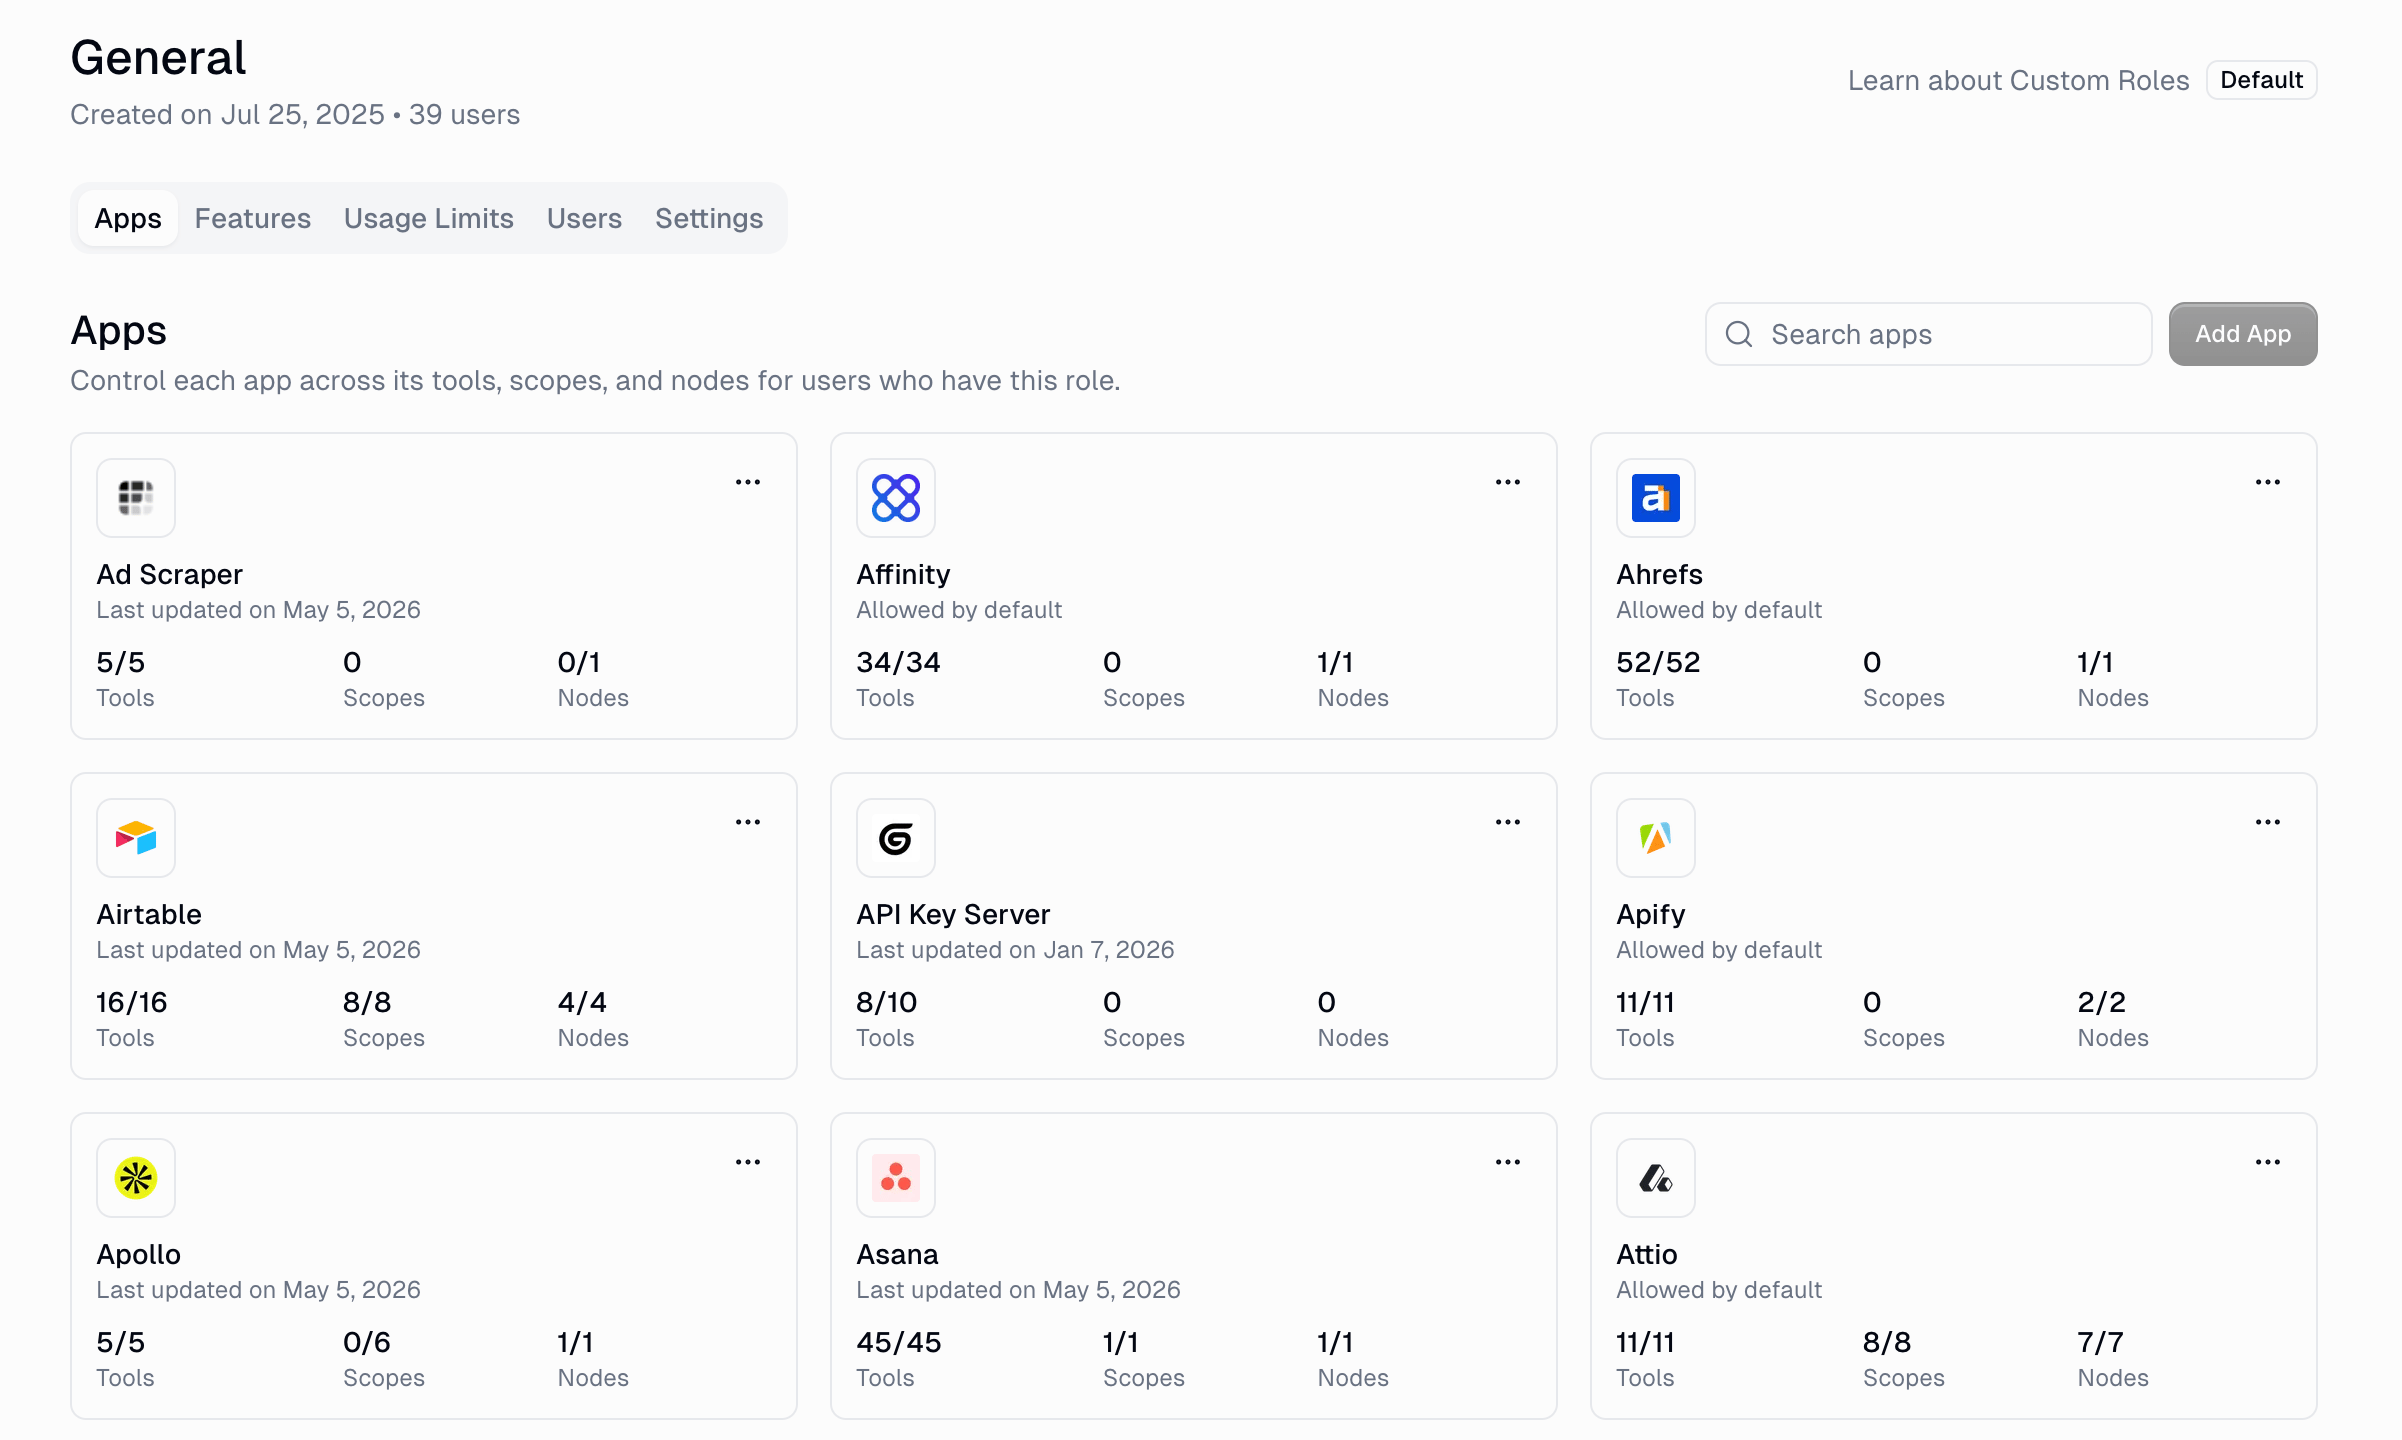Click the 4/4 Nodes value on Airtable
This screenshot has width=2402, height=1440.
click(582, 1002)
